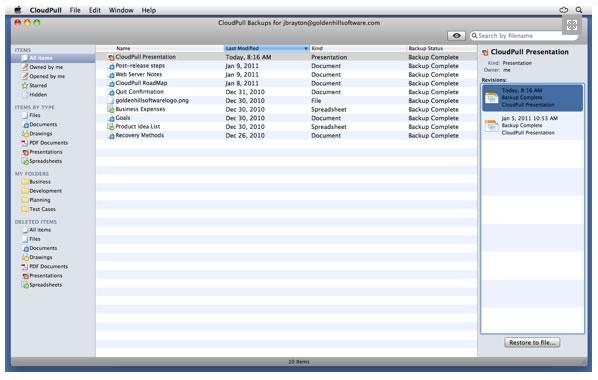This screenshot has width=598, height=380.
Task: Open the CloudPull application menu
Action: point(45,10)
